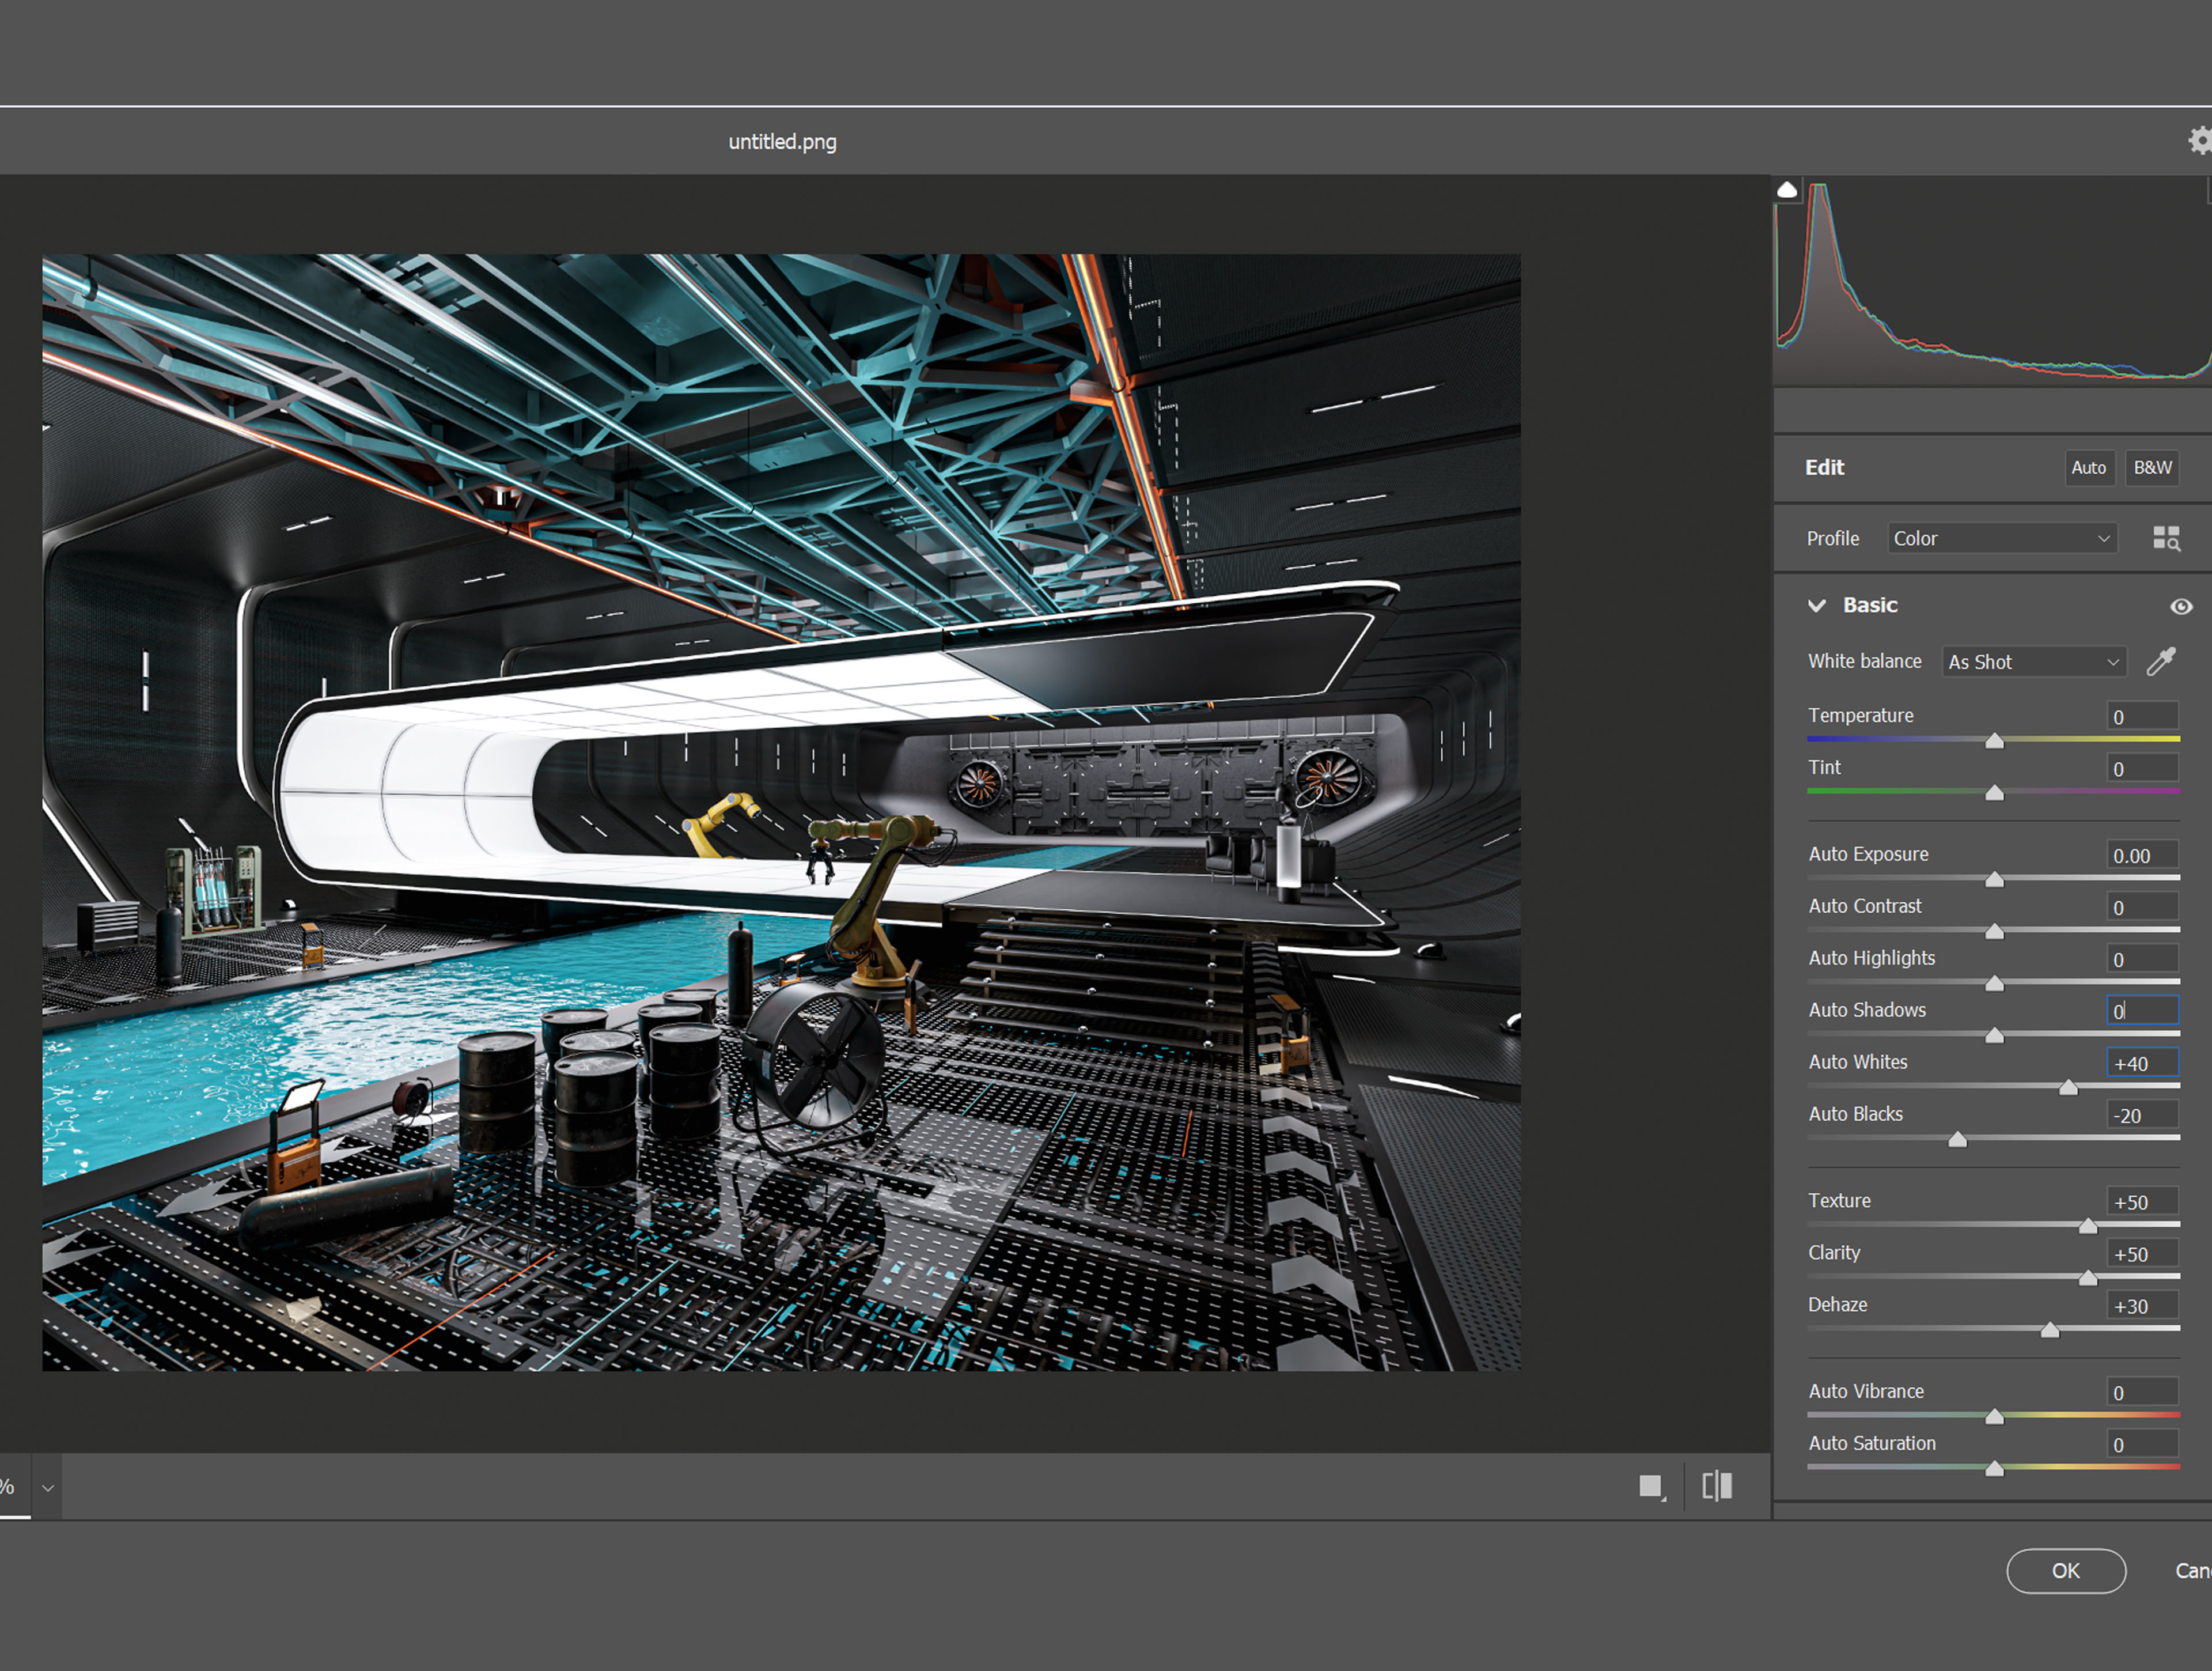Click the Edit panel heading
Screen dimensions: 2212x1671
pyautogui.click(x=1824, y=467)
